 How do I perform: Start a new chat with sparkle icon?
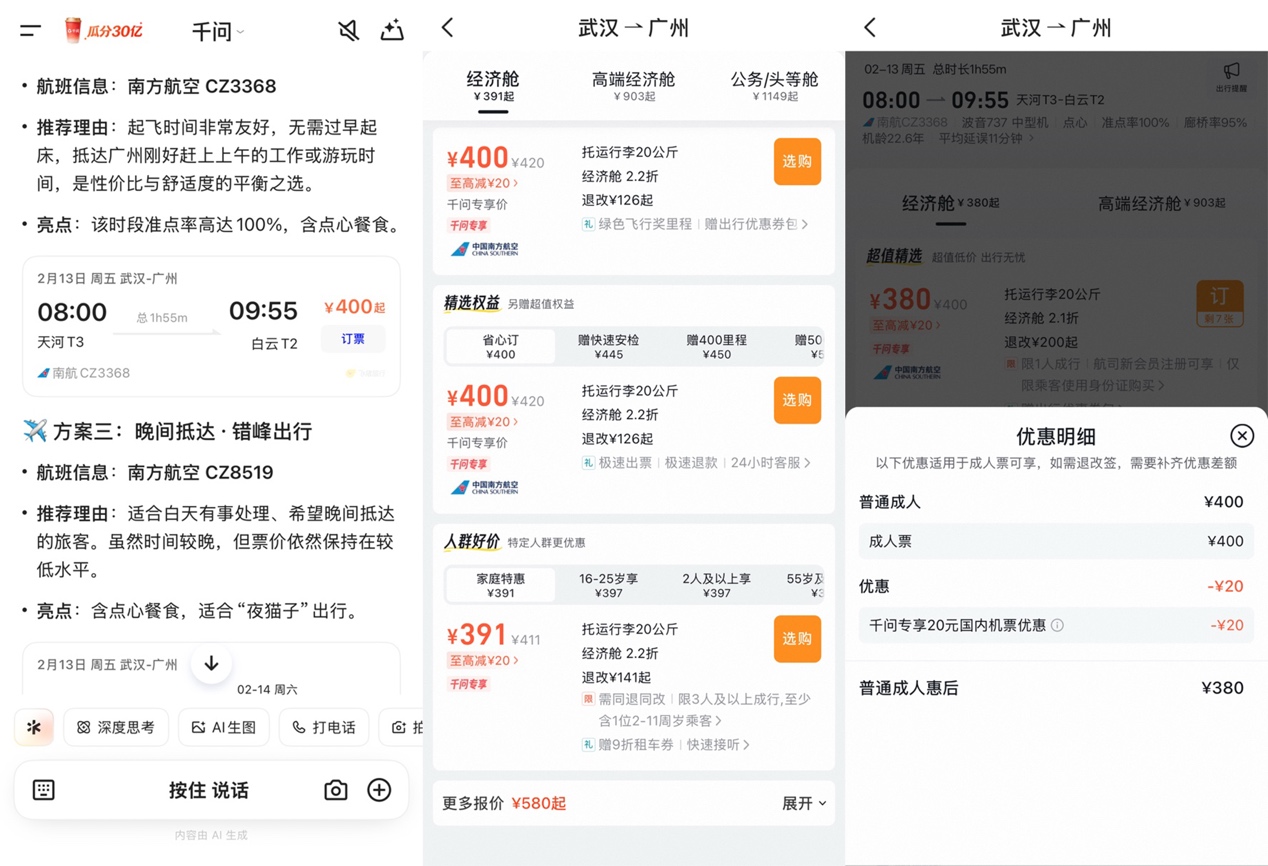point(392,31)
